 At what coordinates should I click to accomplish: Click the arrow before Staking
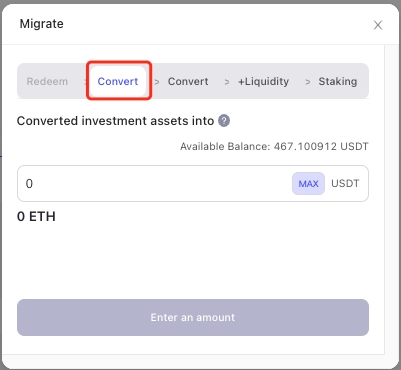308,82
